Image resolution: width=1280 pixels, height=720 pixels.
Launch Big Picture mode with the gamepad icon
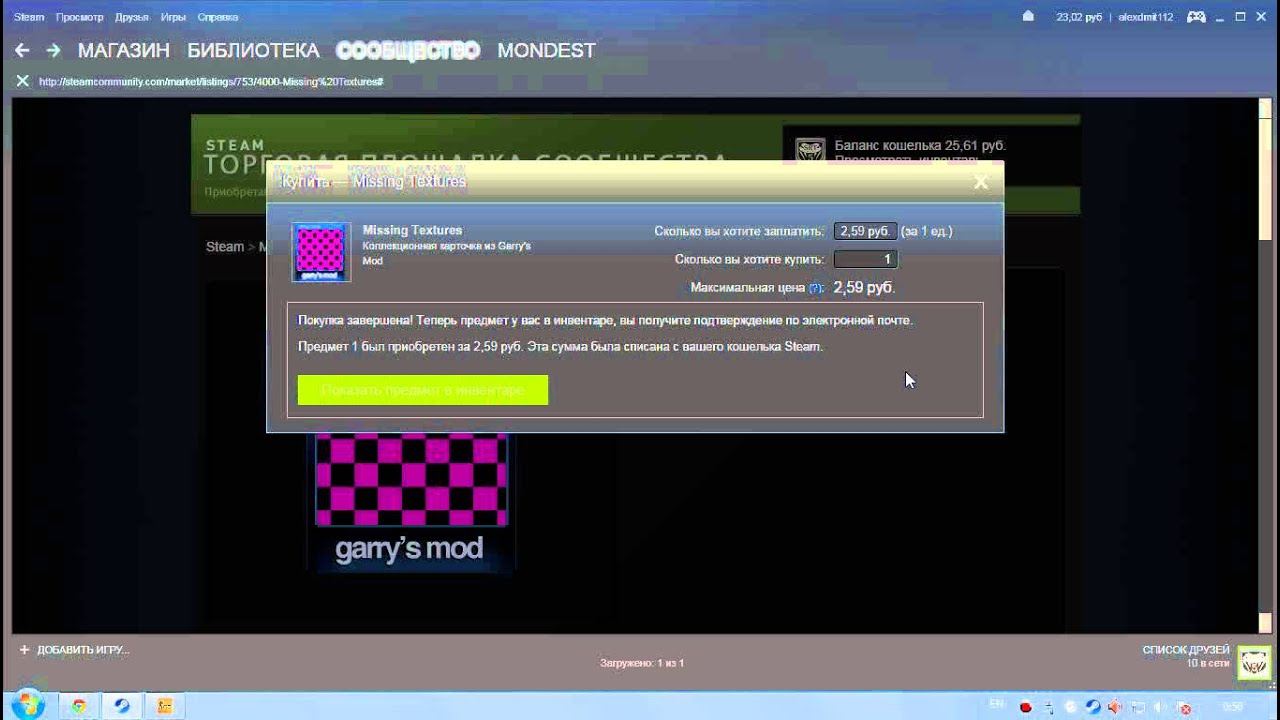click(1196, 17)
